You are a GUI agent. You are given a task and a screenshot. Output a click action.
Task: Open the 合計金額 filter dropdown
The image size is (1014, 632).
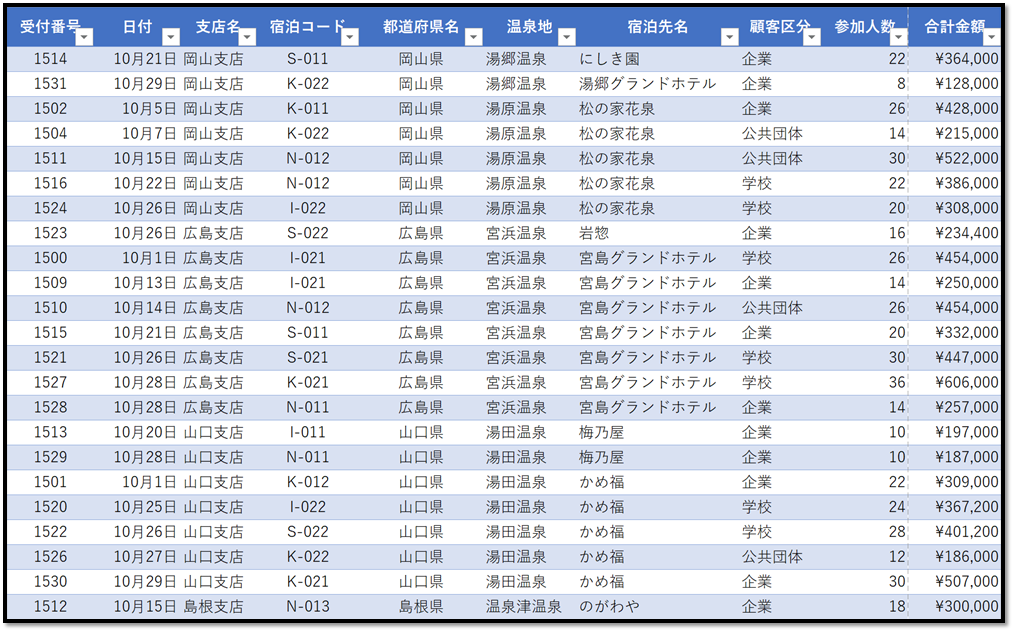pos(990,37)
